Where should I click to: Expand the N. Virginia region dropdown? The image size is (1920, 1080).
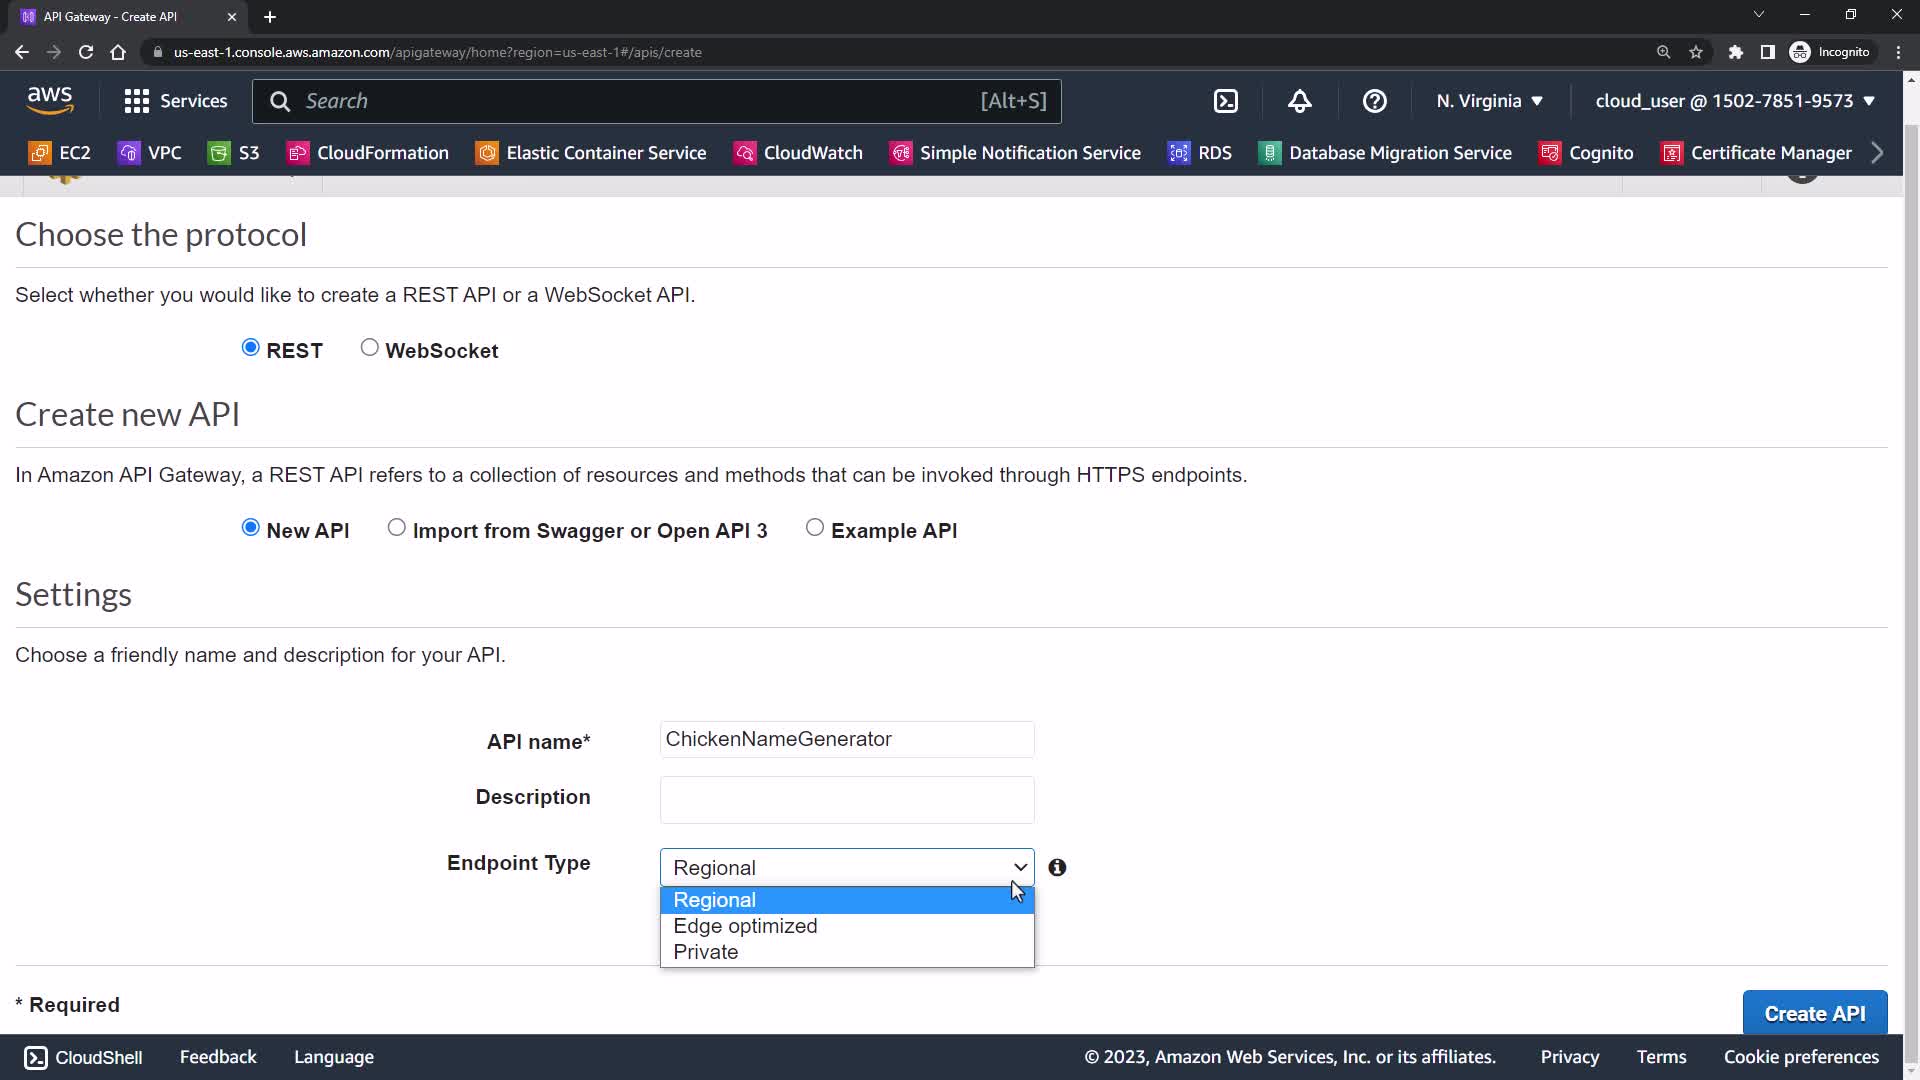(x=1489, y=101)
